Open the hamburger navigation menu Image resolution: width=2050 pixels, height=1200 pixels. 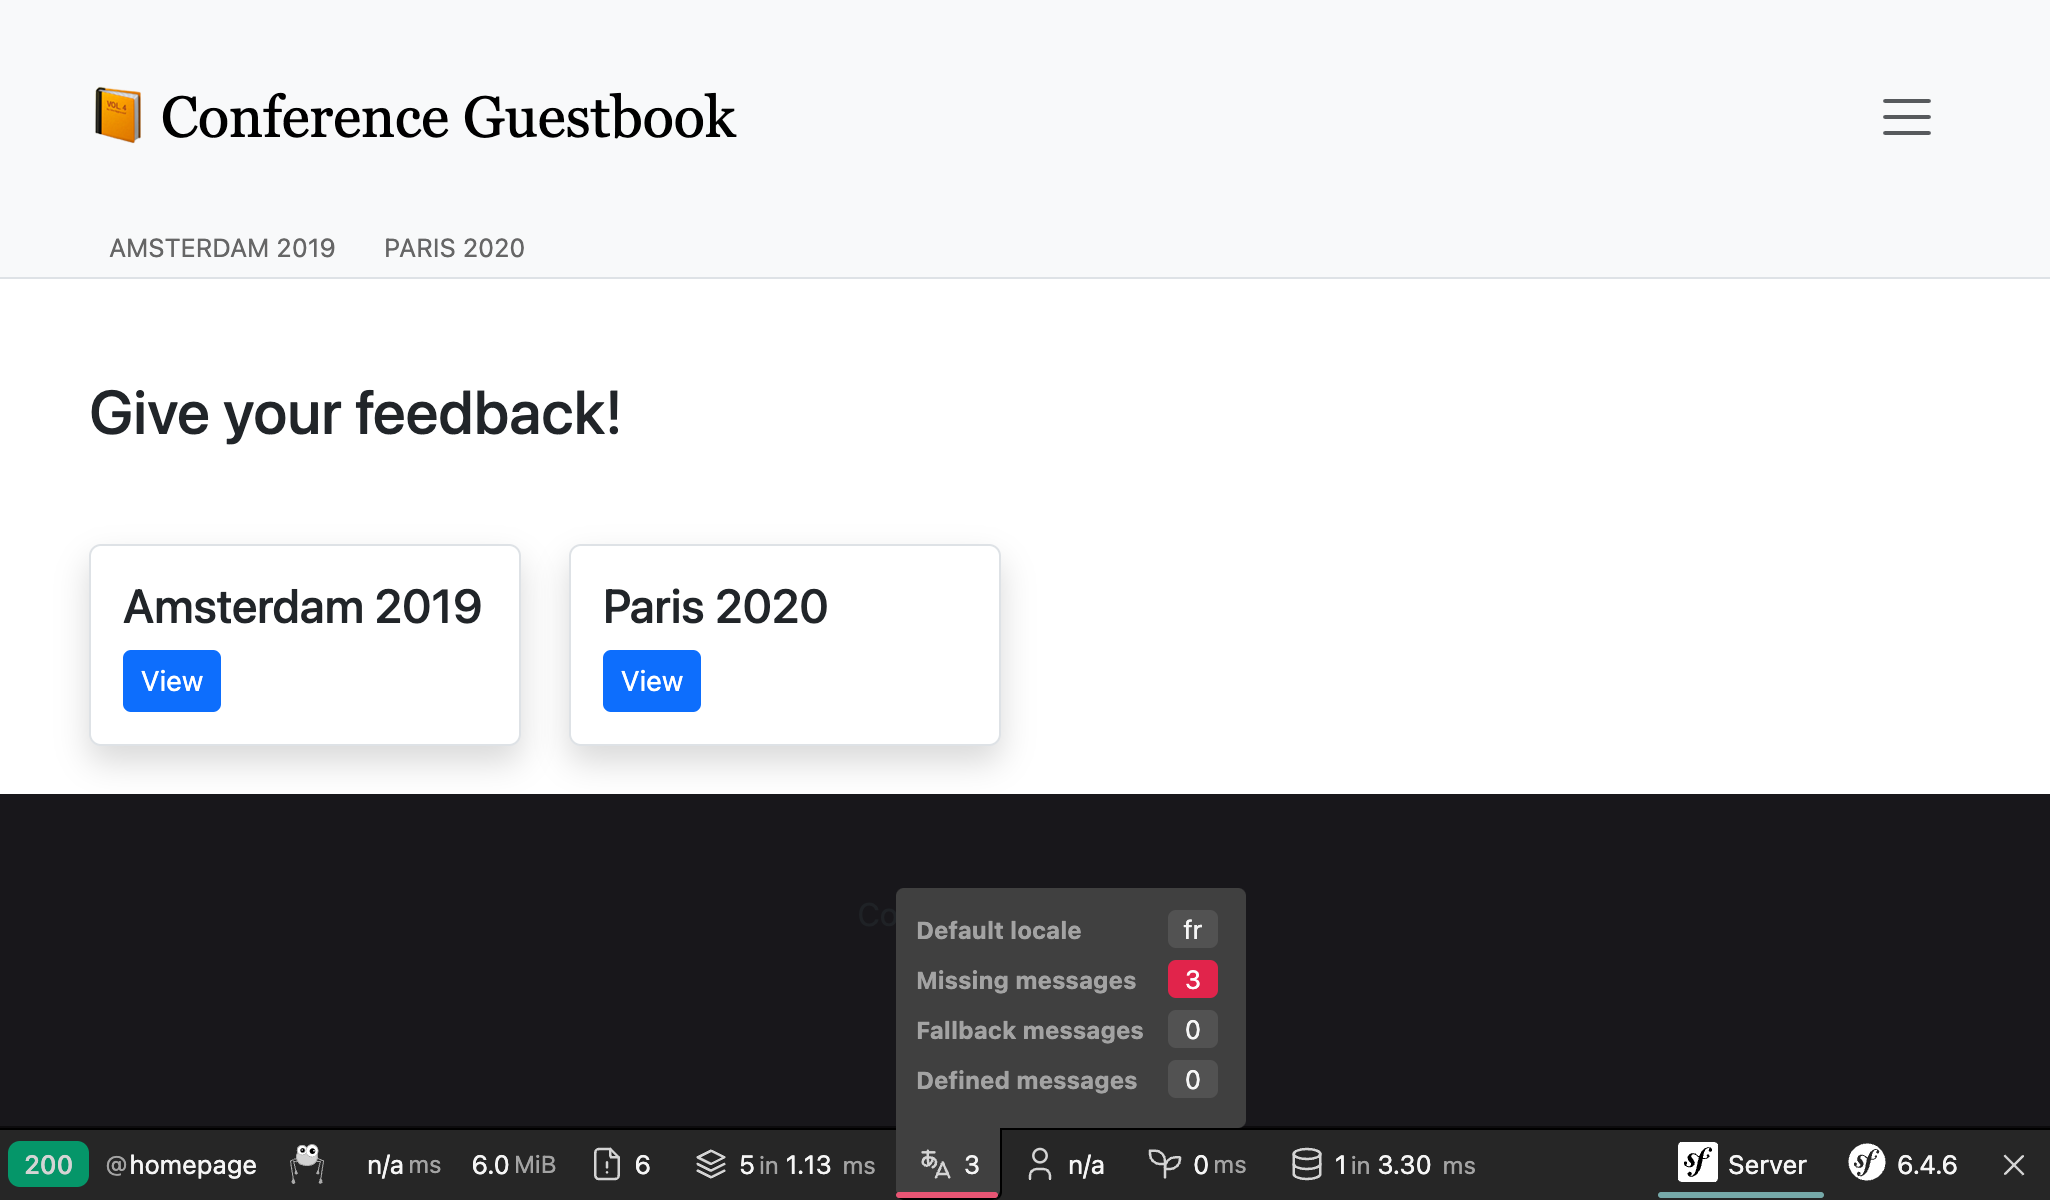point(1906,117)
